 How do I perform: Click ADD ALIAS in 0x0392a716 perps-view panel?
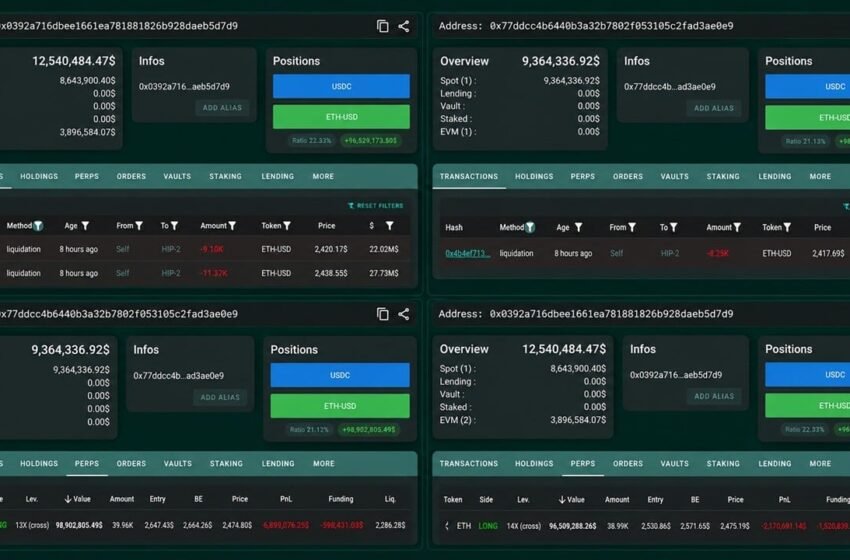714,396
